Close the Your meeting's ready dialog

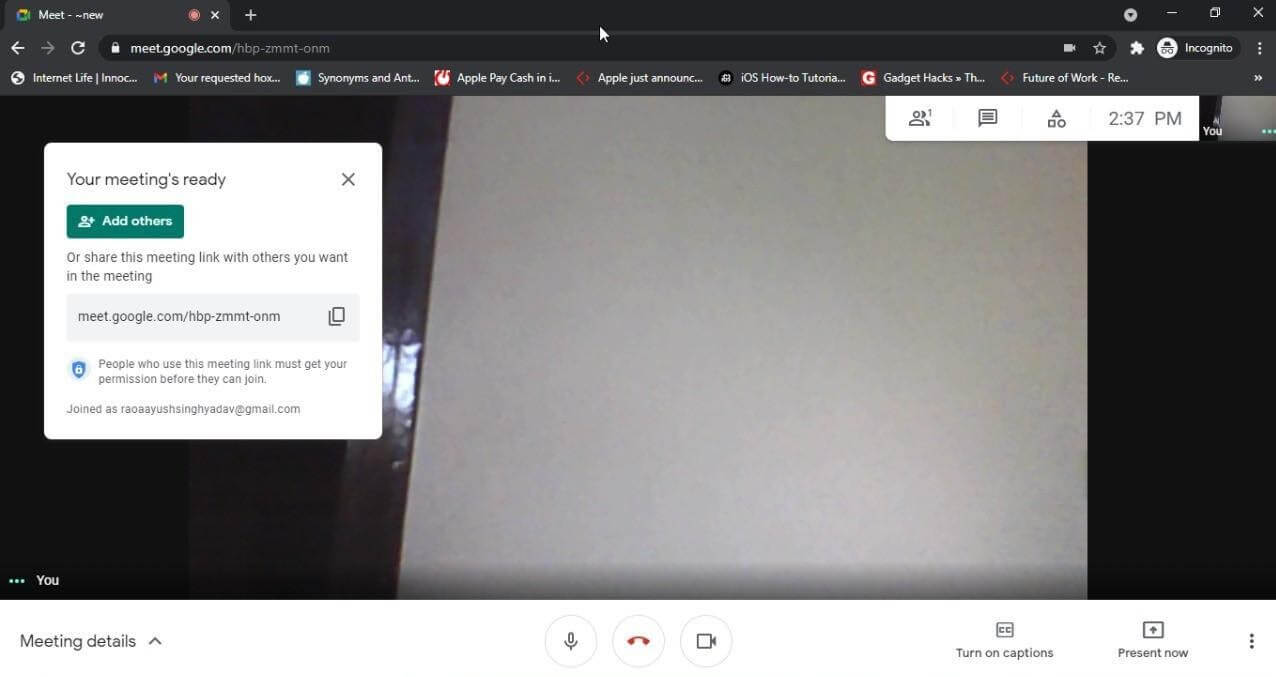(348, 179)
